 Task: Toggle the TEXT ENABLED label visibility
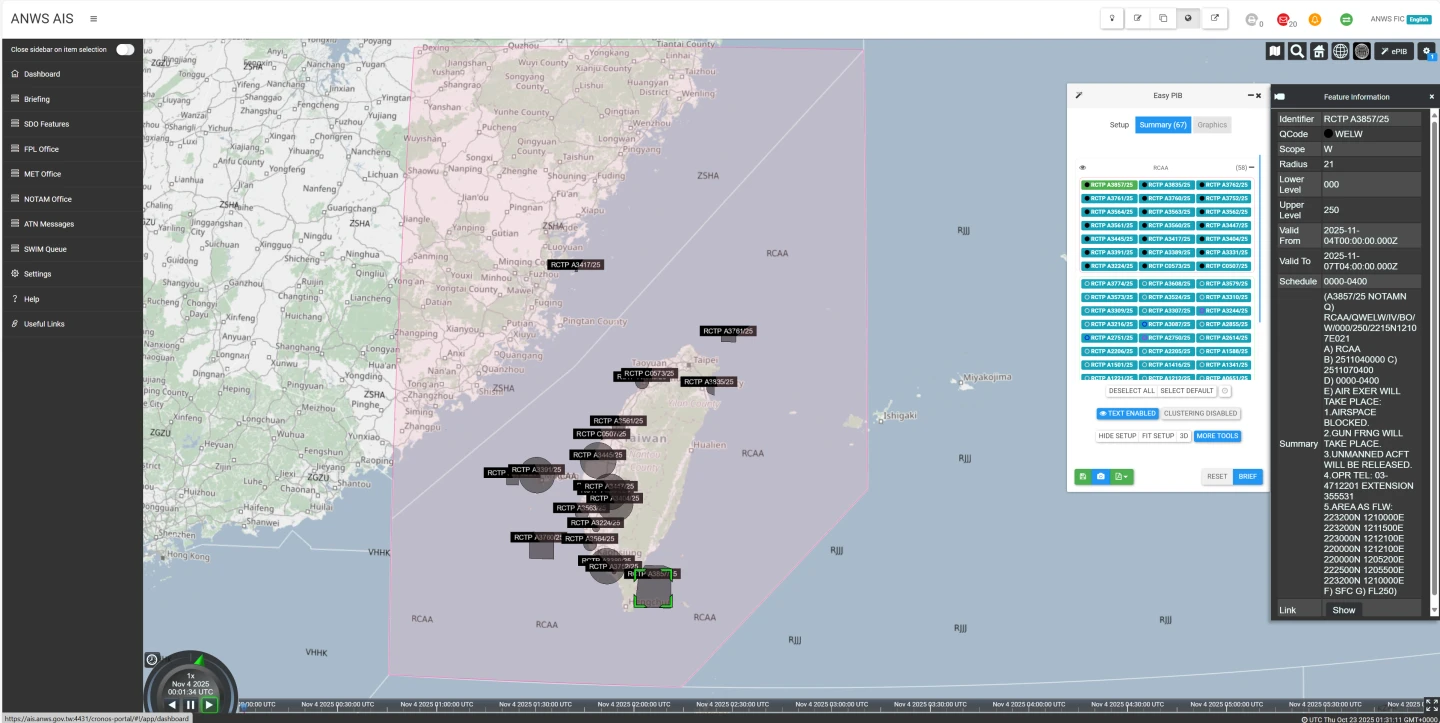click(x=1127, y=413)
